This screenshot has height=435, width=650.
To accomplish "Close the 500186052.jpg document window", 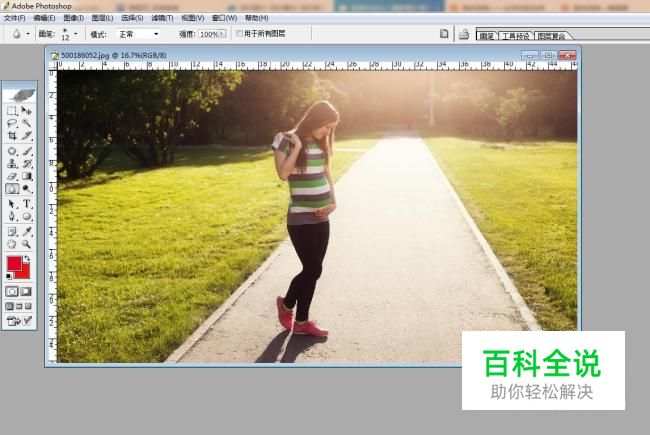I will (567, 55).
